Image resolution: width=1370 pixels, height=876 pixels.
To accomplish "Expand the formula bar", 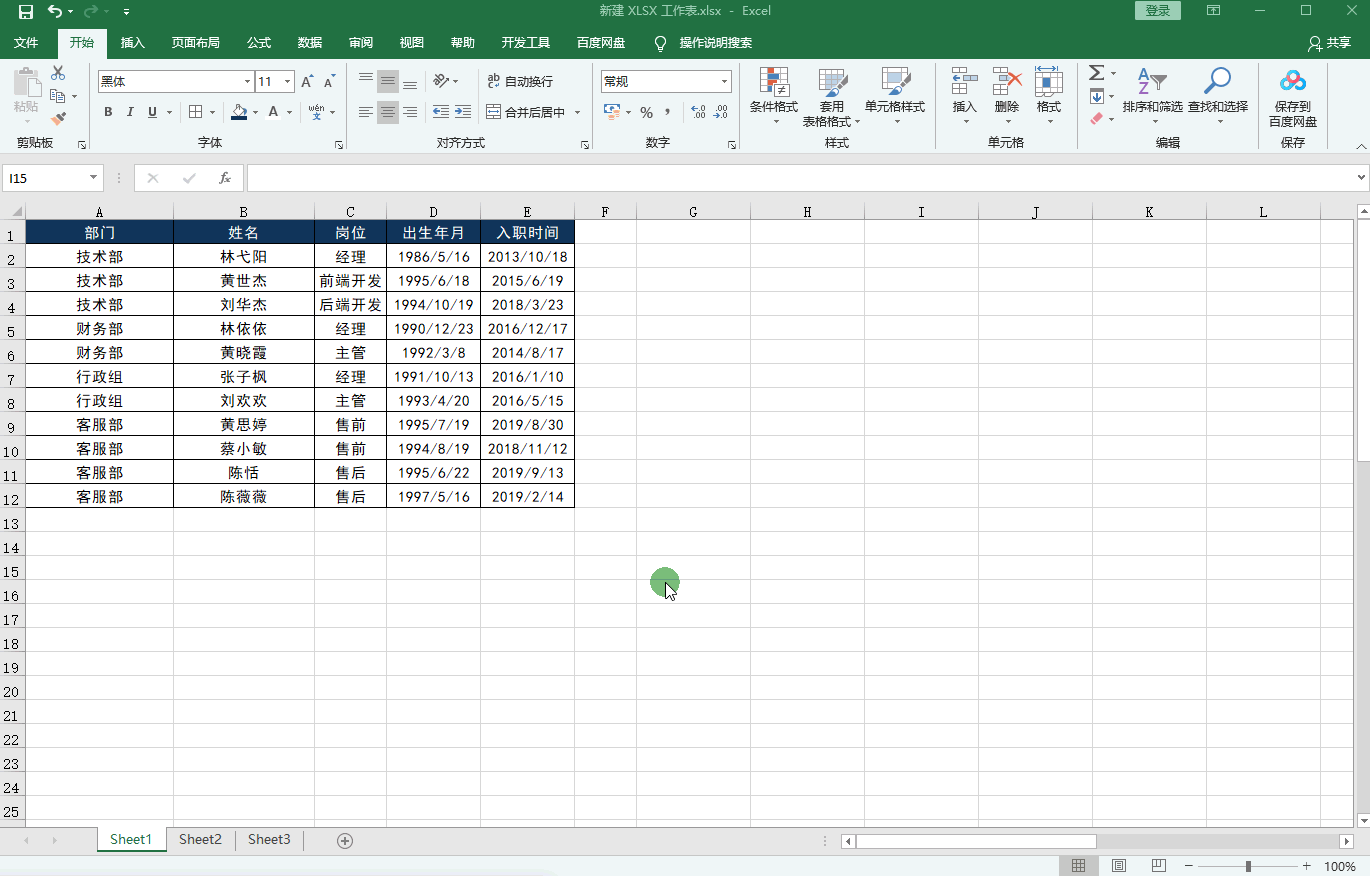I will [x=1360, y=178].
